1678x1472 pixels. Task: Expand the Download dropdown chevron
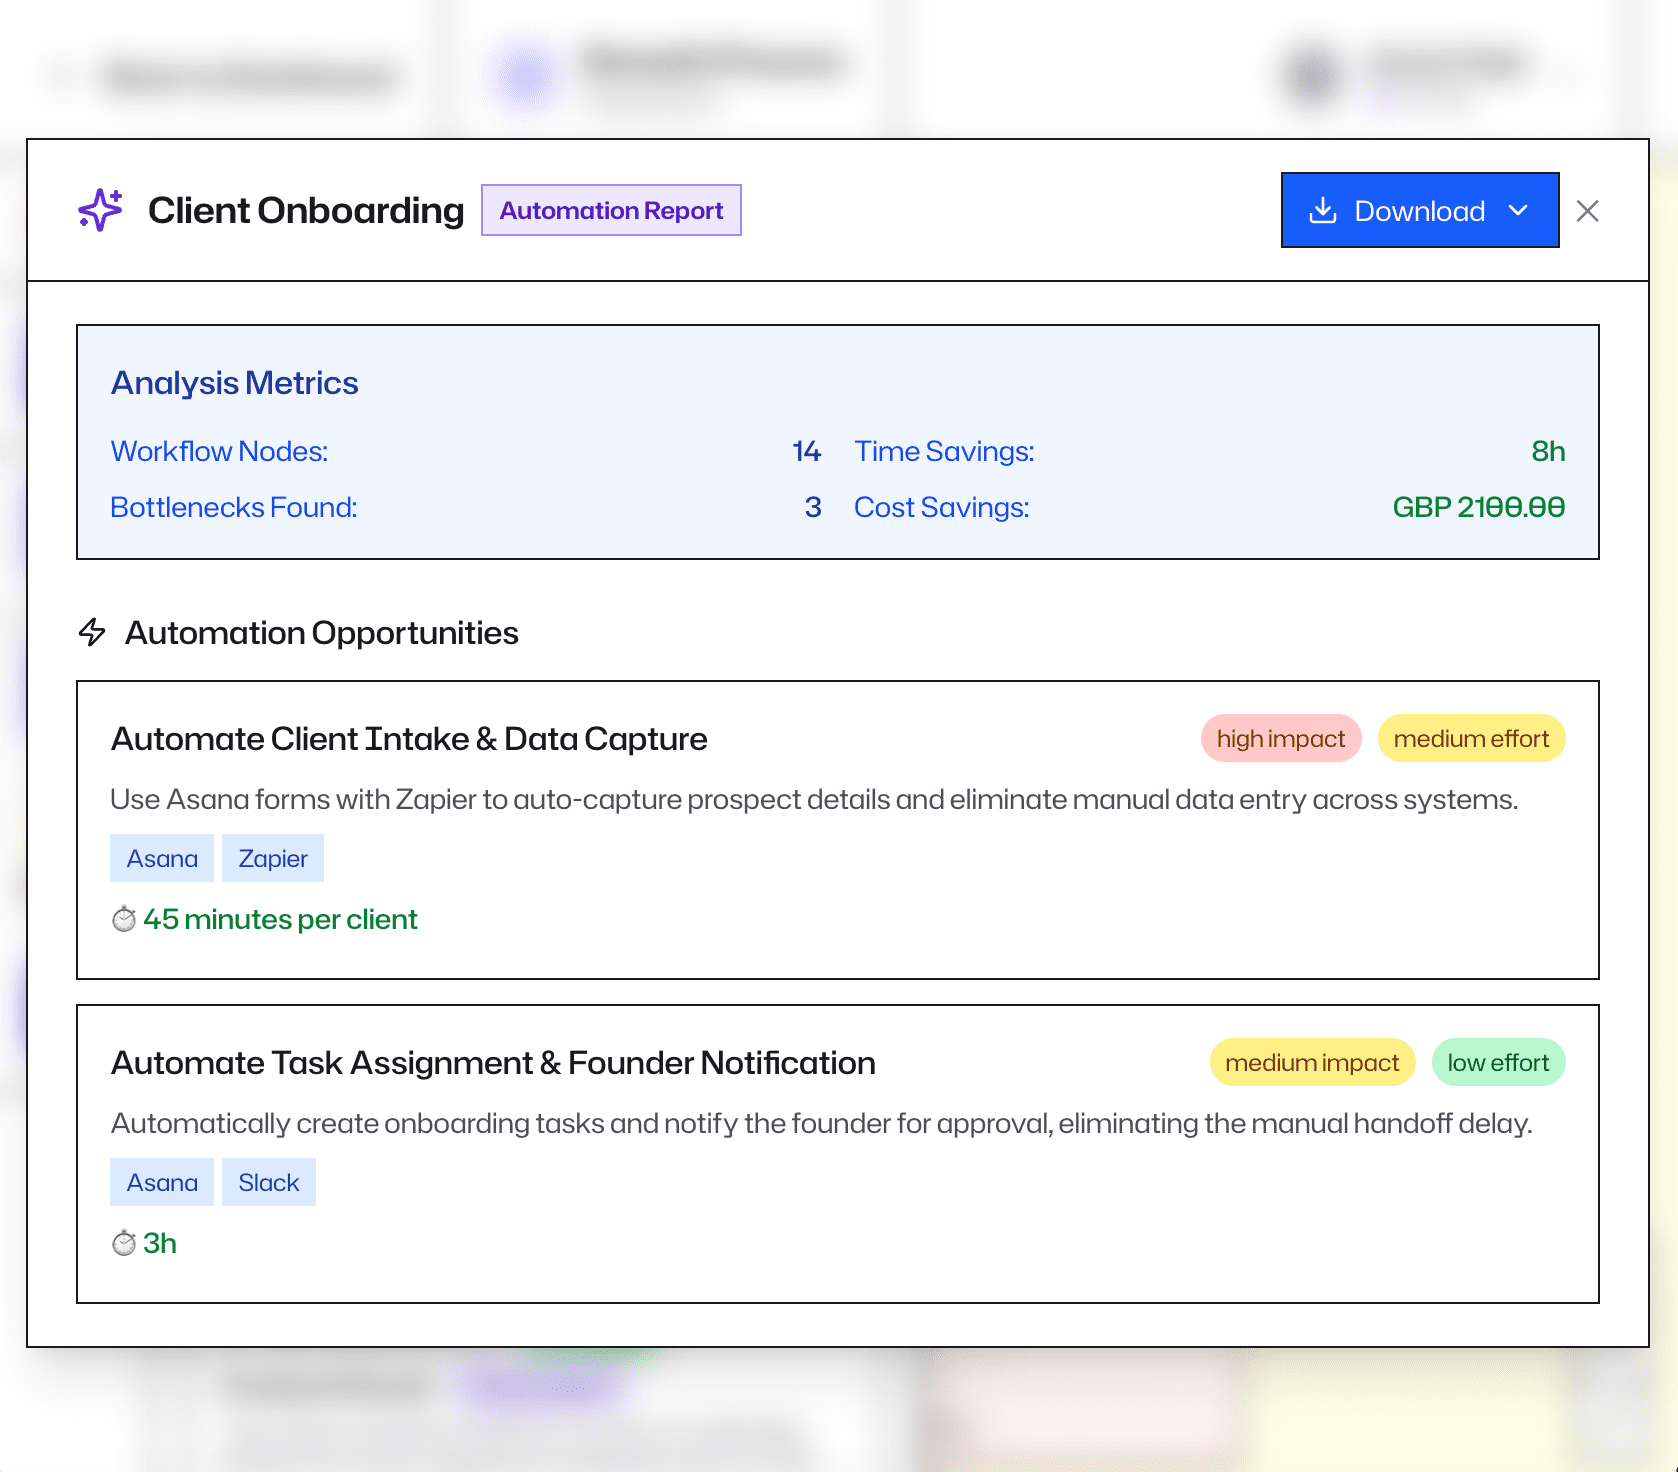click(x=1518, y=210)
